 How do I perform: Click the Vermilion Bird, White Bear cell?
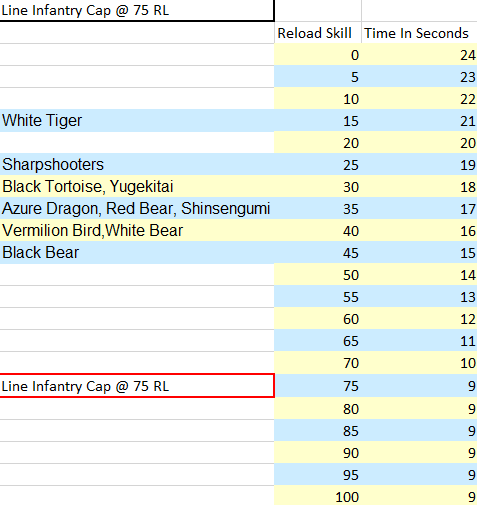pyautogui.click(x=137, y=230)
